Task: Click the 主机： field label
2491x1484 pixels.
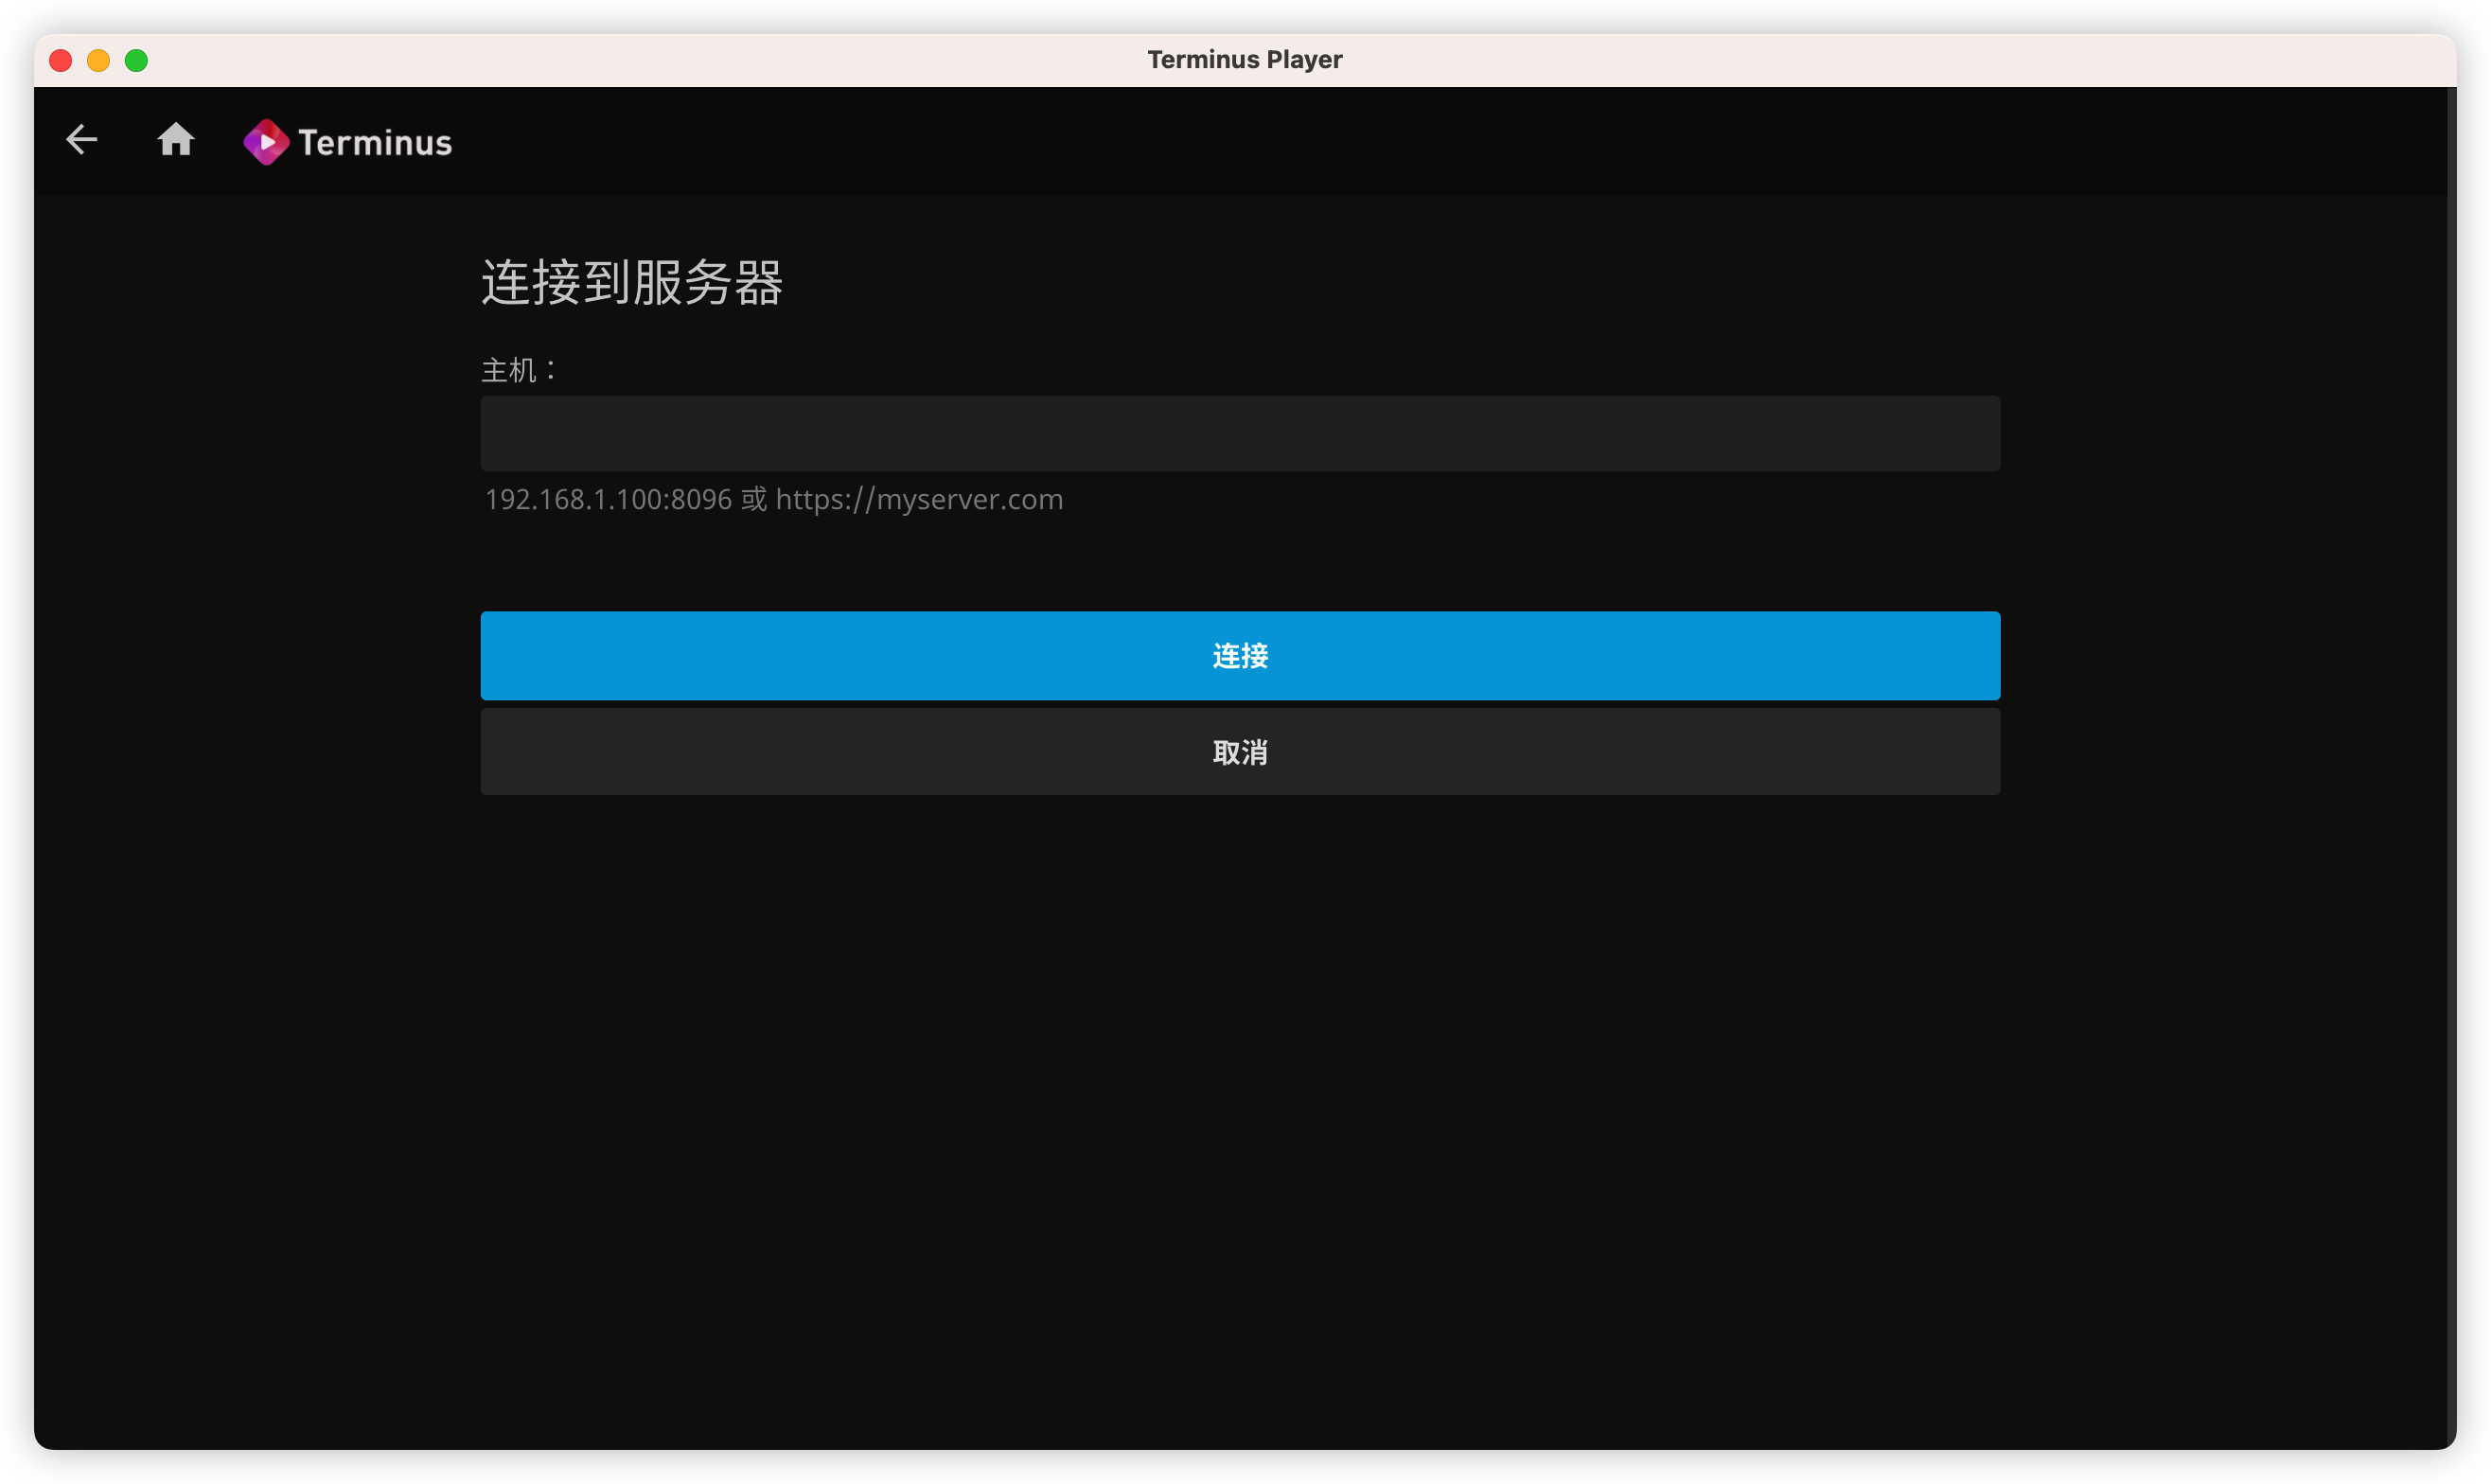Action: click(x=518, y=371)
